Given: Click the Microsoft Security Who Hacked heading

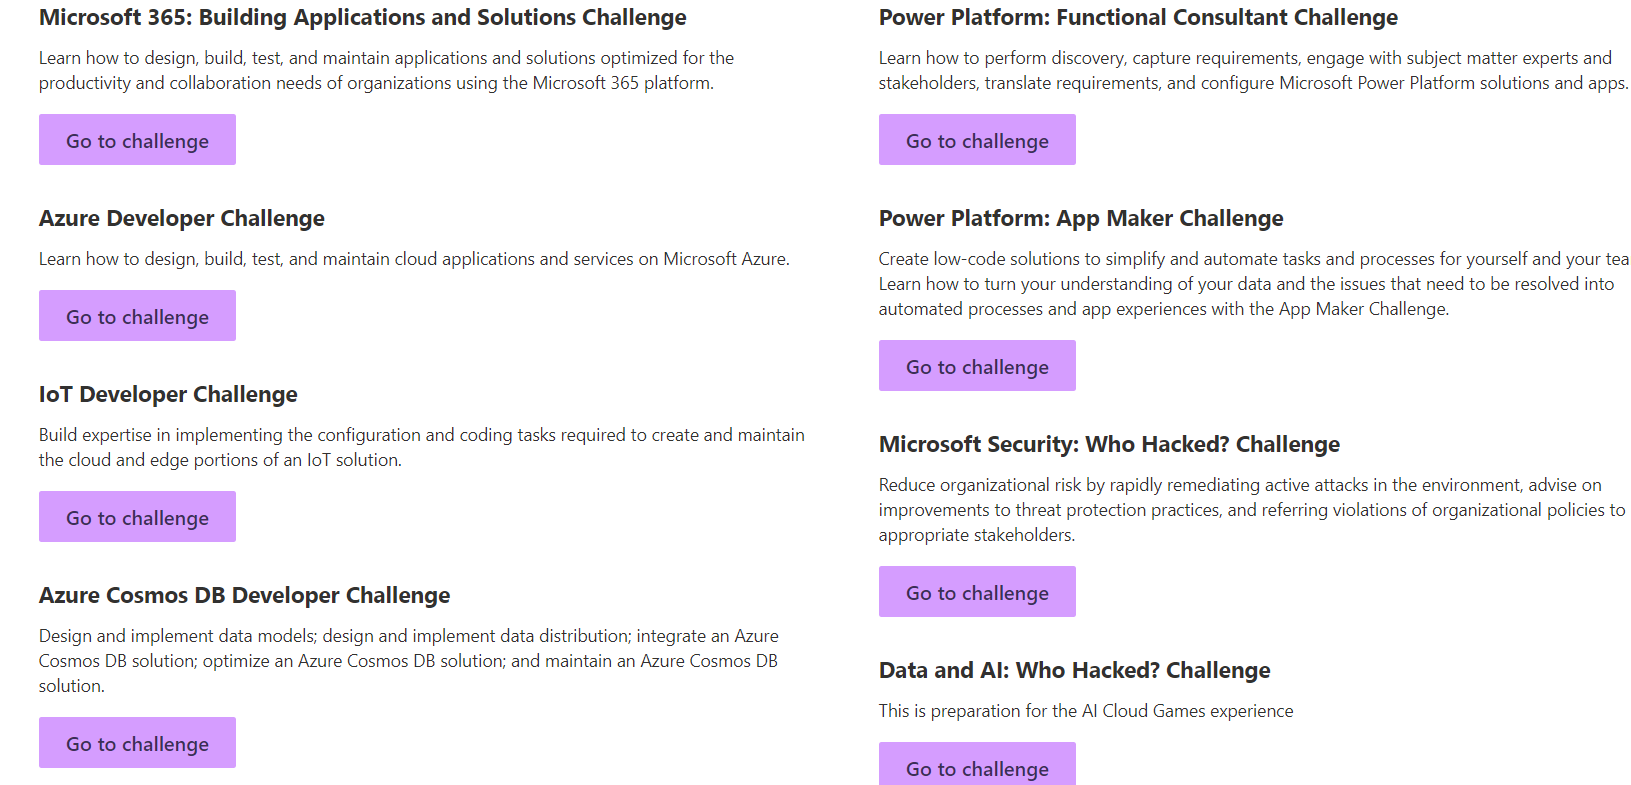Looking at the screenshot, I should coord(1109,445).
